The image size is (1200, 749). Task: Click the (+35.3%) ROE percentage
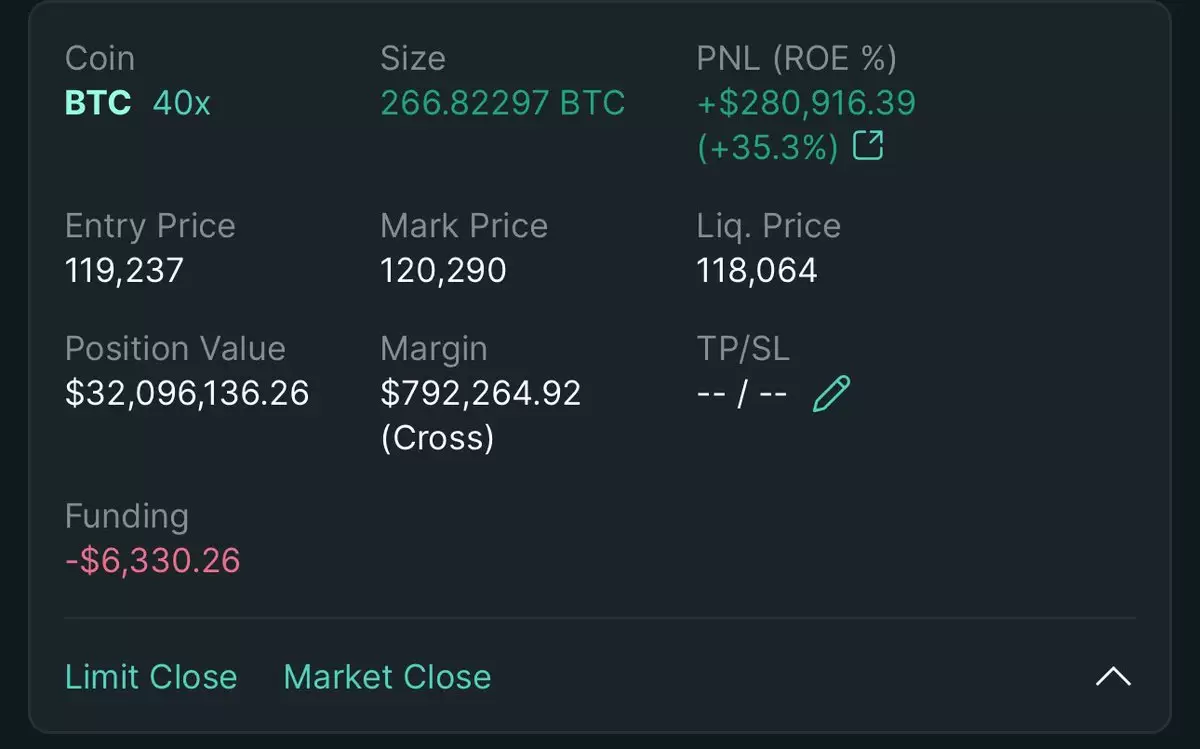pos(767,148)
